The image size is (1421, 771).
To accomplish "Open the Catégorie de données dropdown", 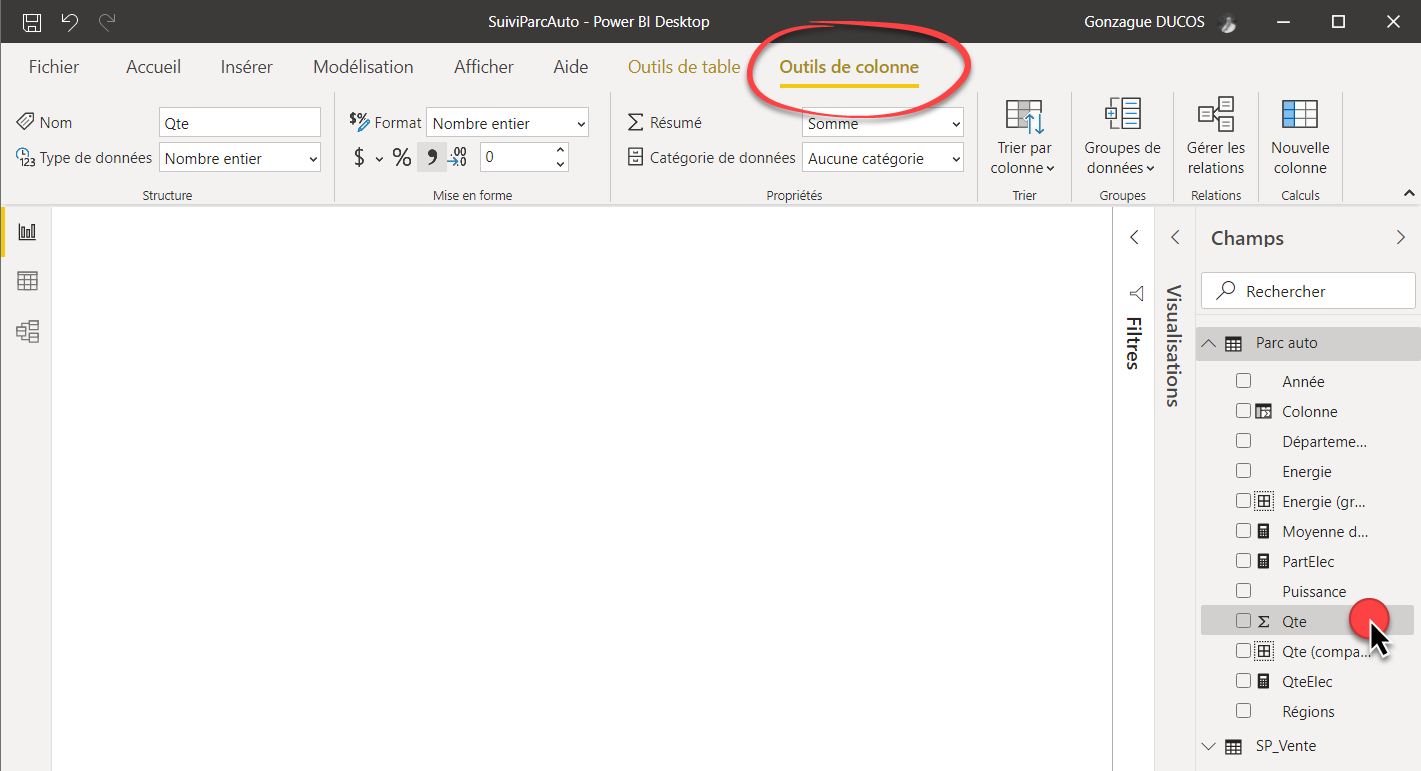I will [883, 158].
